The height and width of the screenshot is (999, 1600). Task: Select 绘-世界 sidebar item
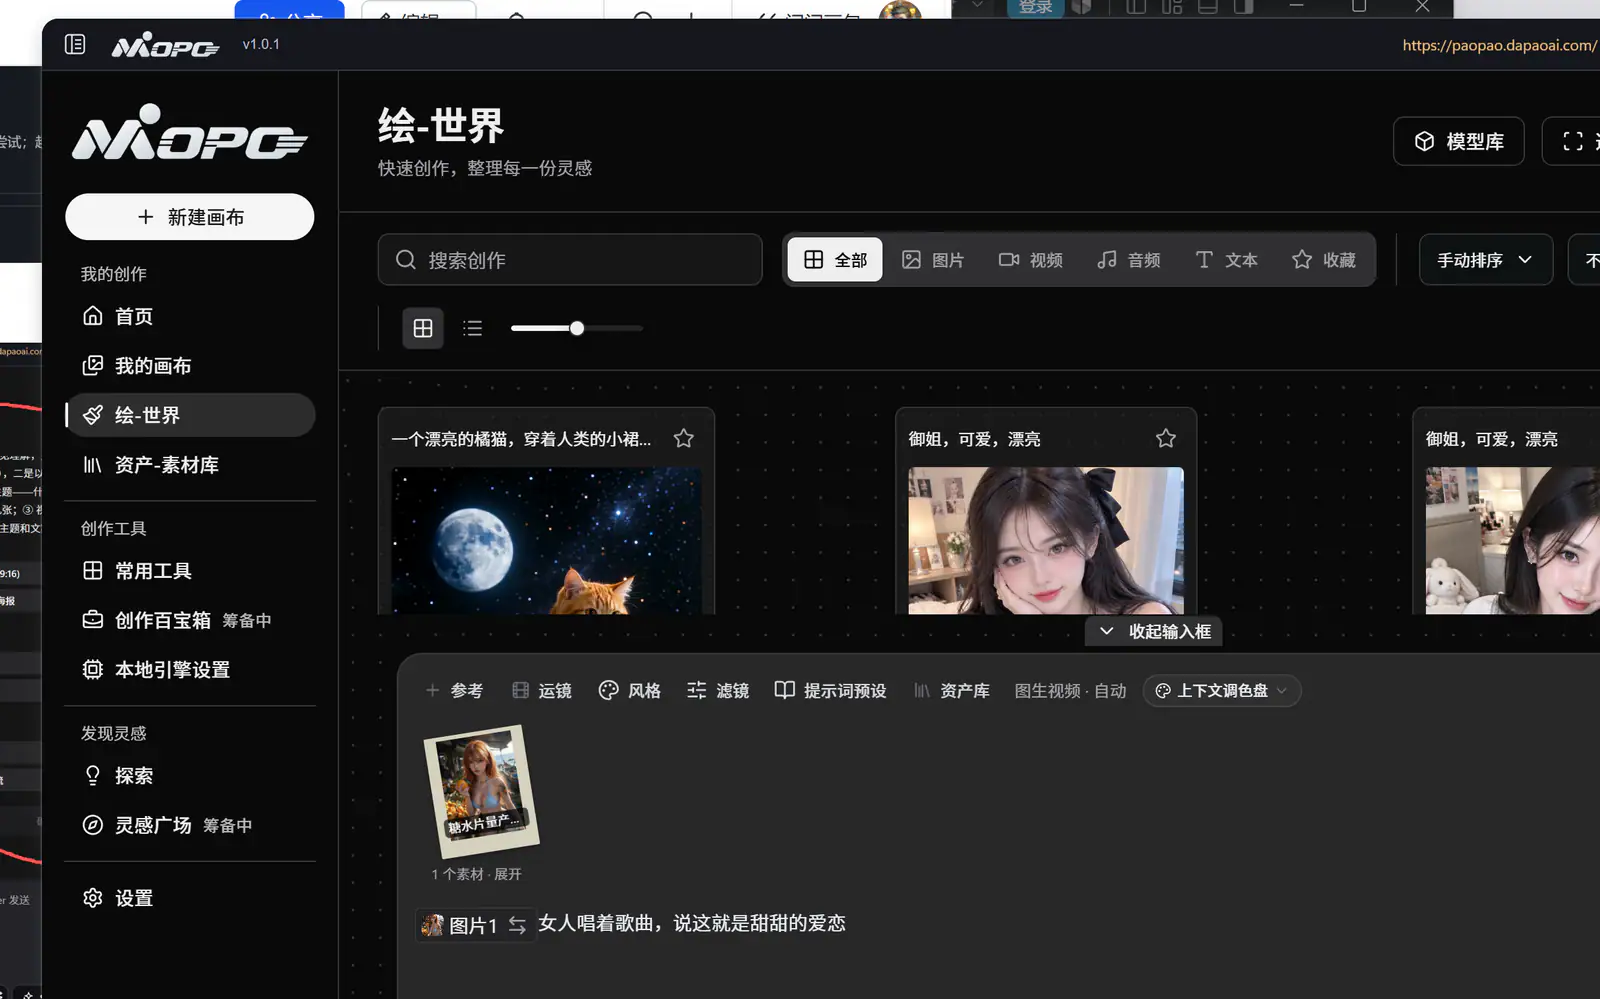coord(190,415)
